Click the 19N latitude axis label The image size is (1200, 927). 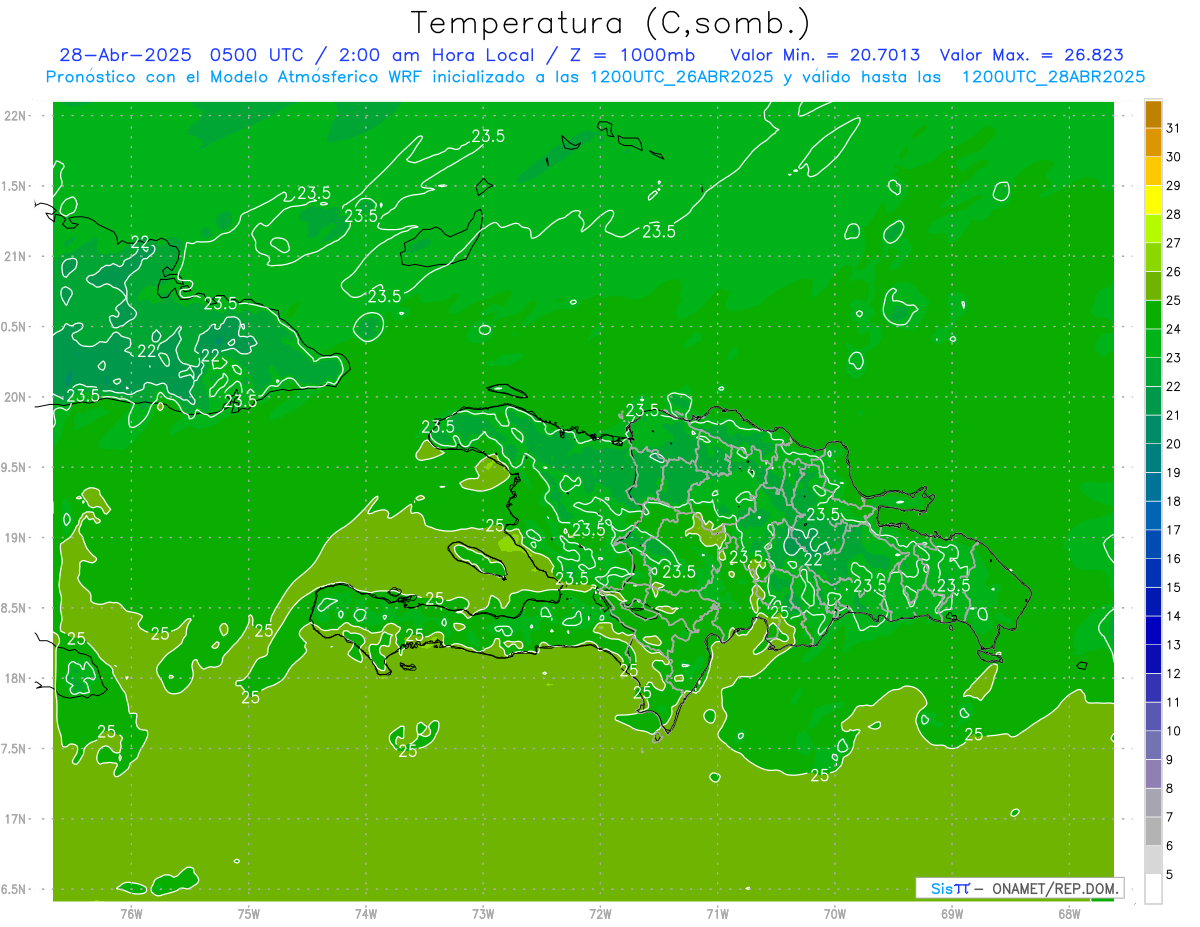point(14,538)
